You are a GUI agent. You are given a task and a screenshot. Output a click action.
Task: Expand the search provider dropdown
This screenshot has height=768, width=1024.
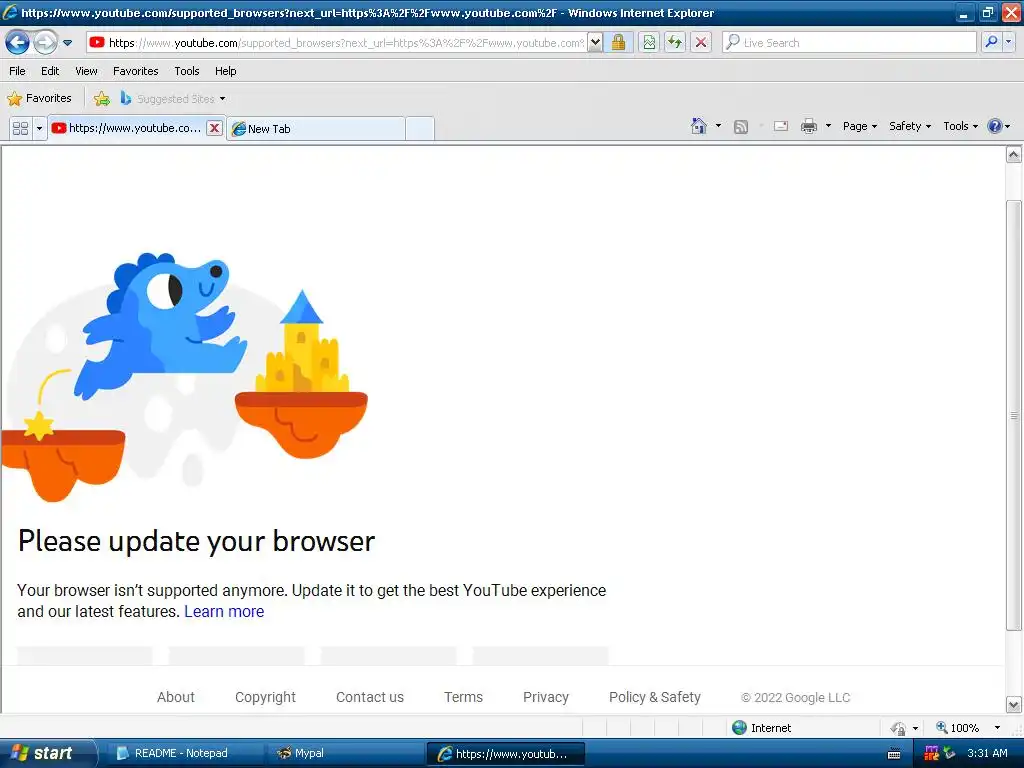pos(1009,42)
